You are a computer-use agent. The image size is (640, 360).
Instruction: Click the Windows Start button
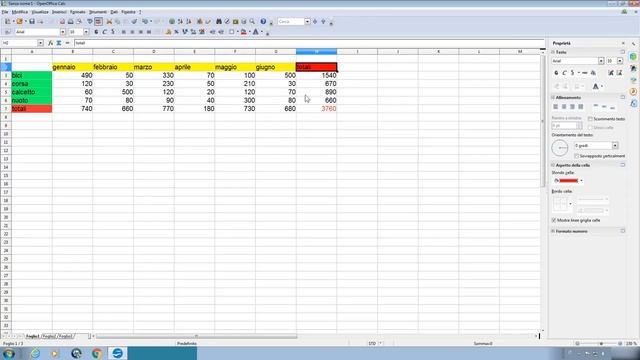(x=9, y=353)
